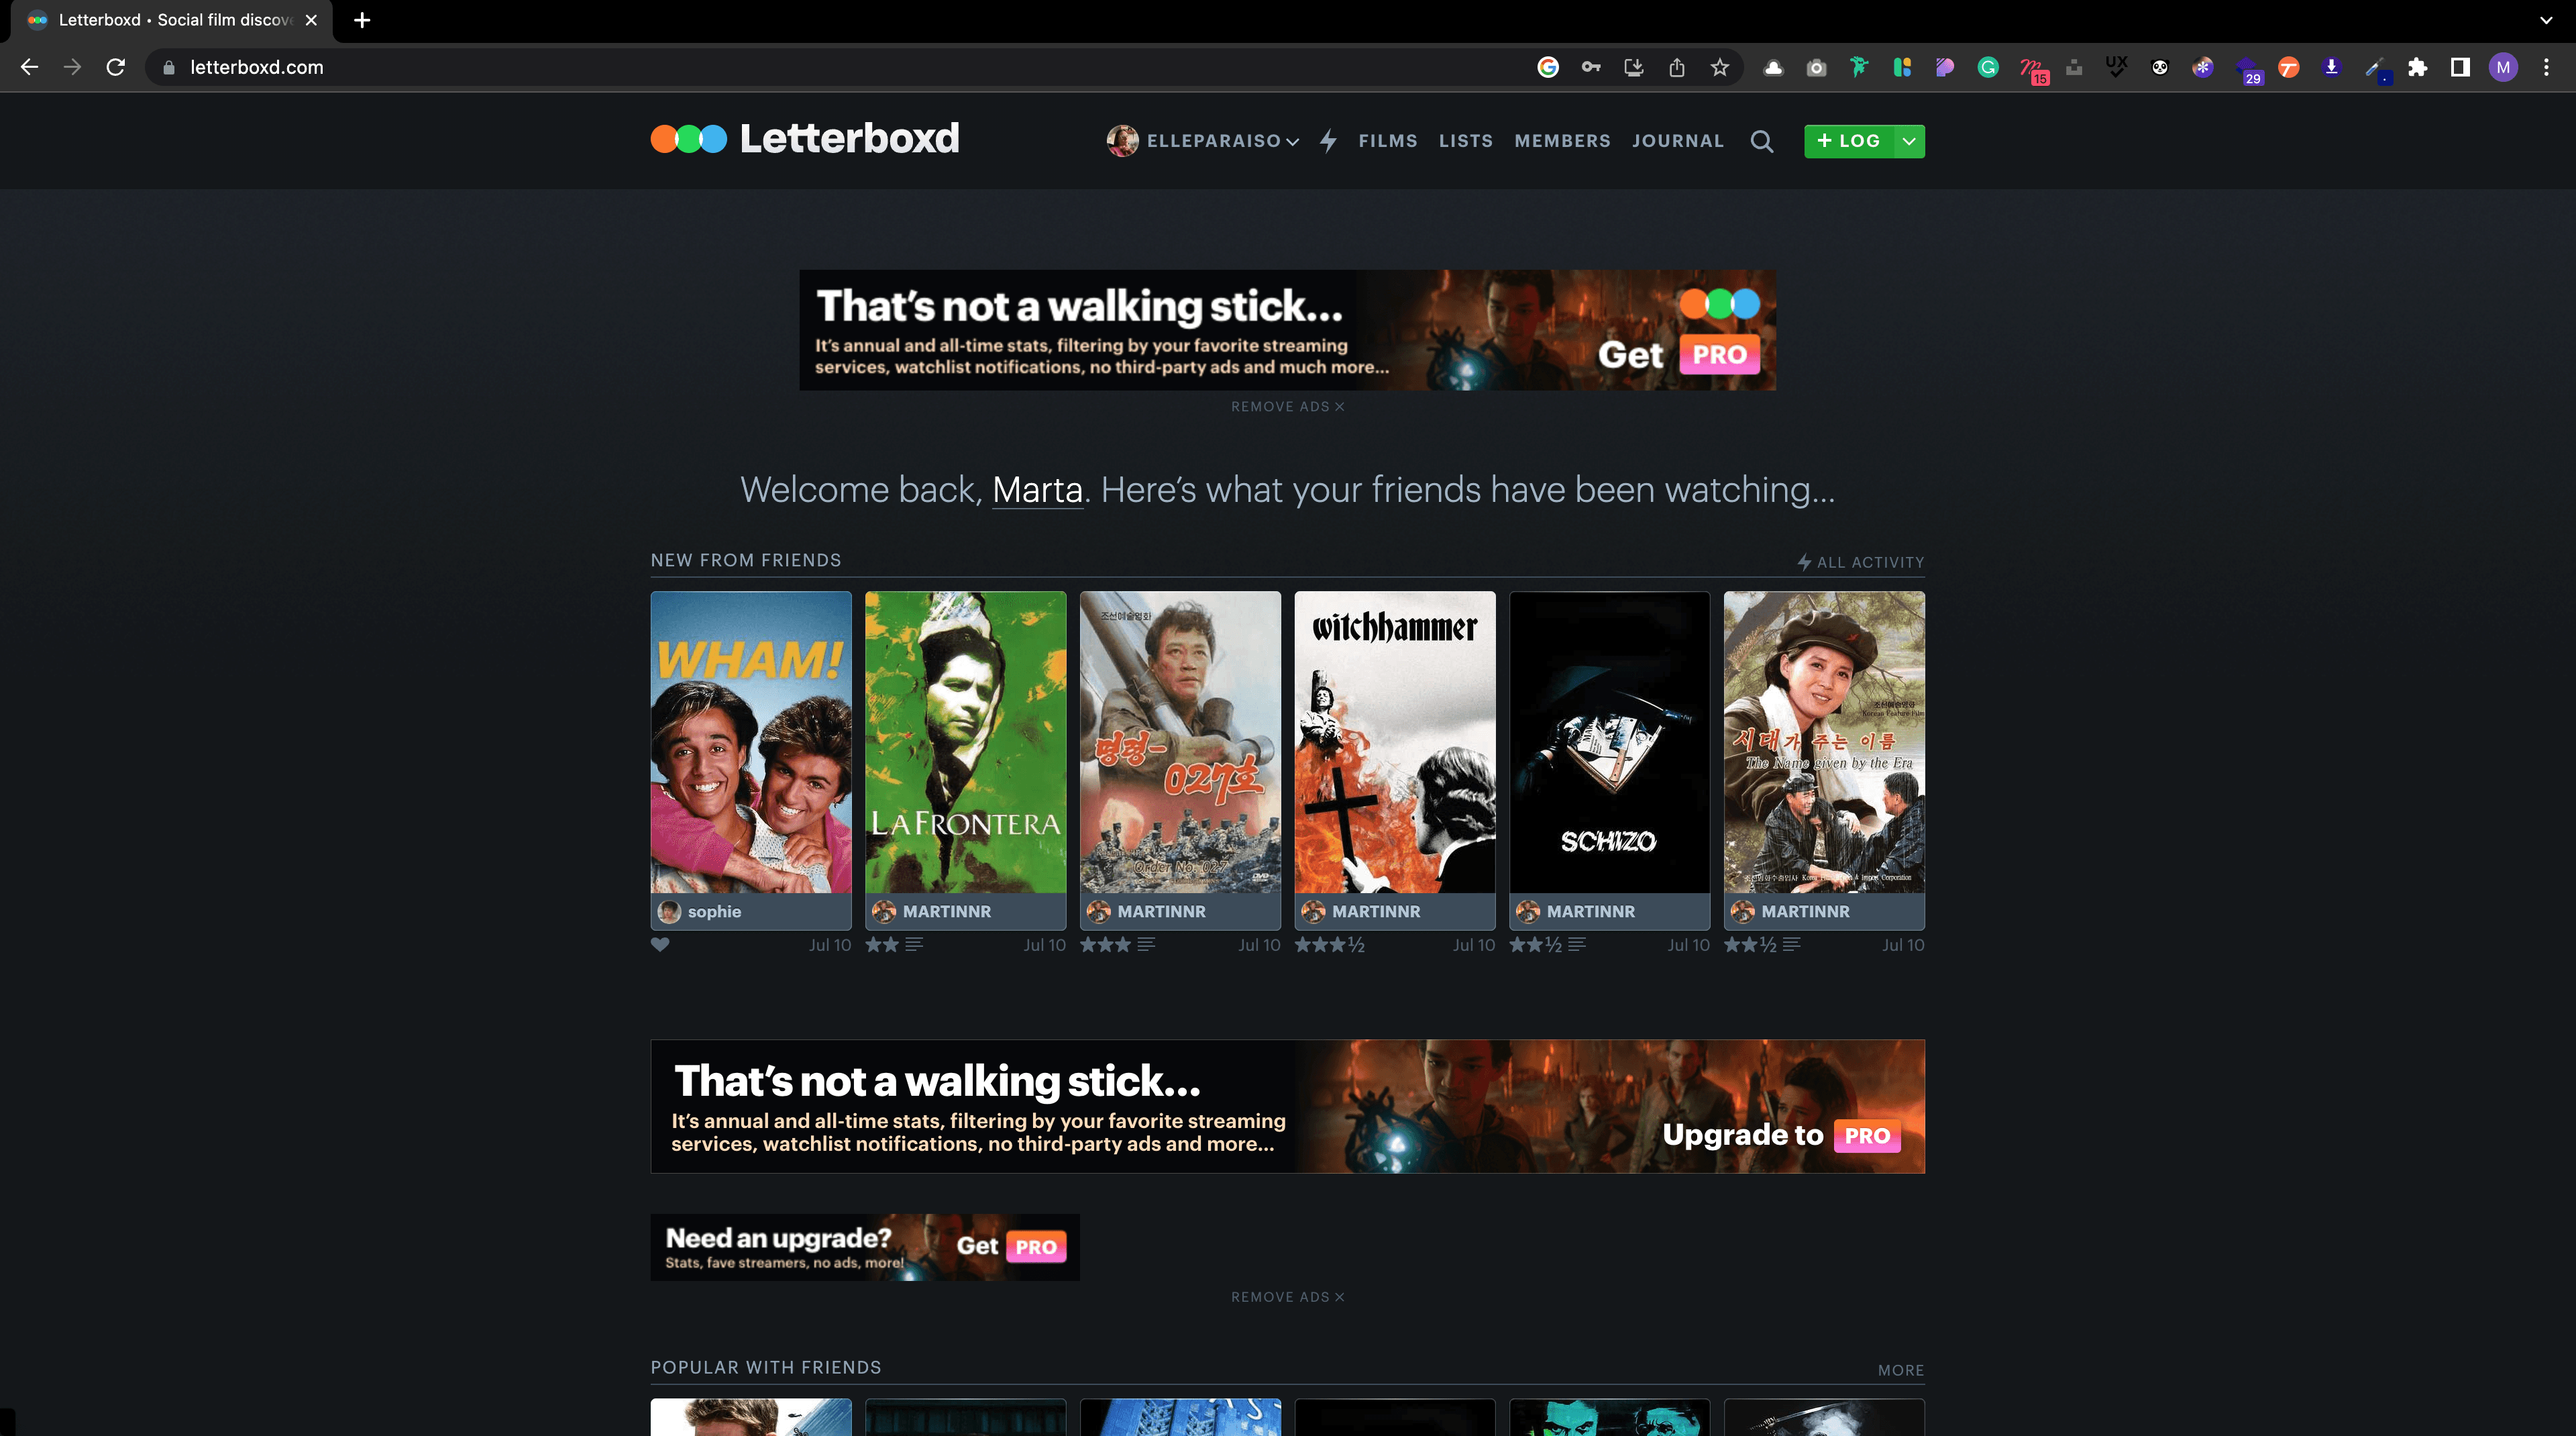
Task: Click the Grammarly extension icon
Action: pyautogui.click(x=1988, y=67)
